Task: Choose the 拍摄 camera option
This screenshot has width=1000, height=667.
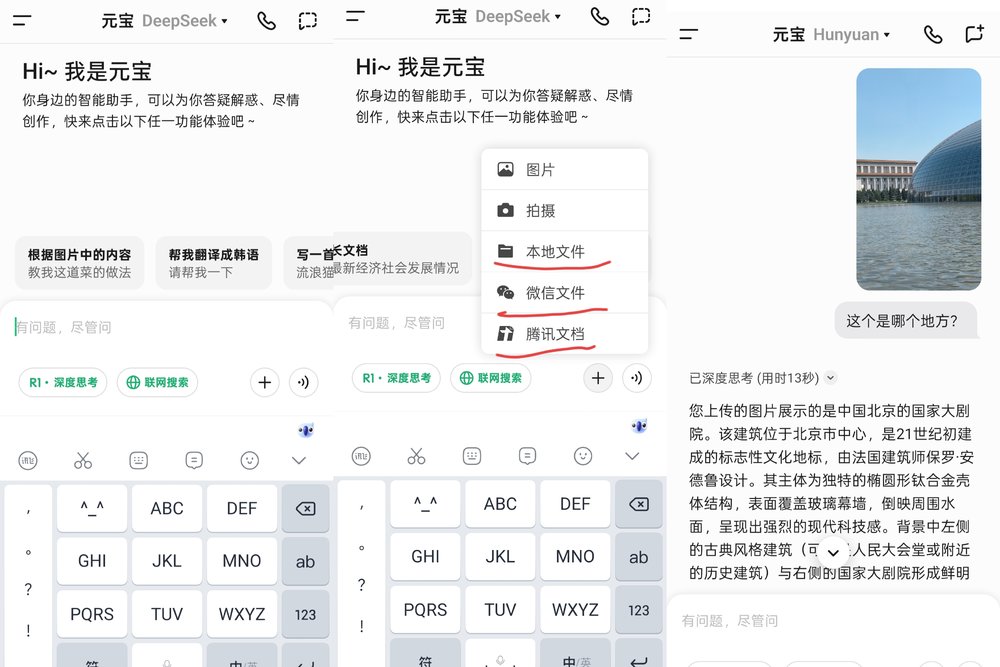Action: [564, 211]
